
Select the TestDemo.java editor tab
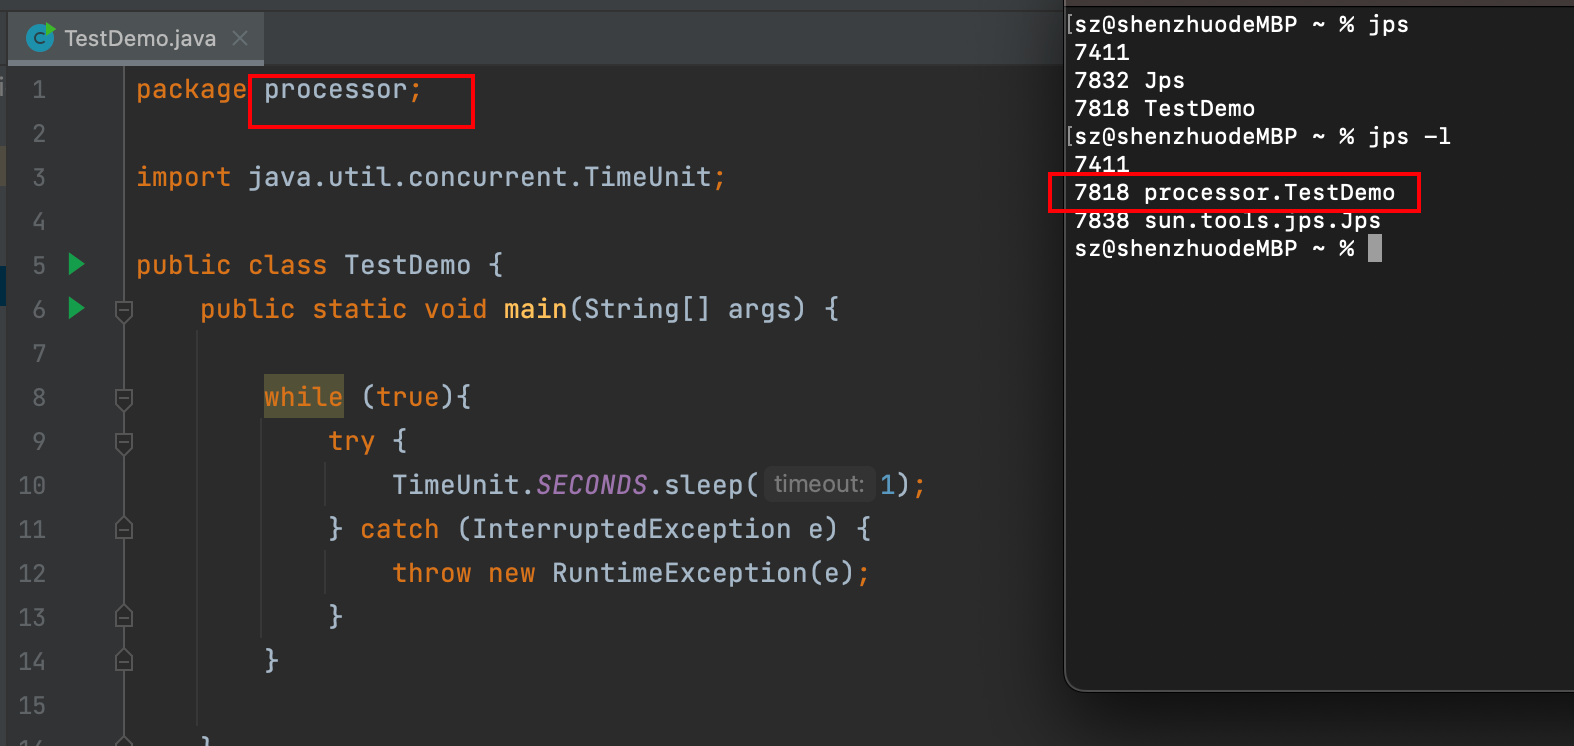(136, 38)
